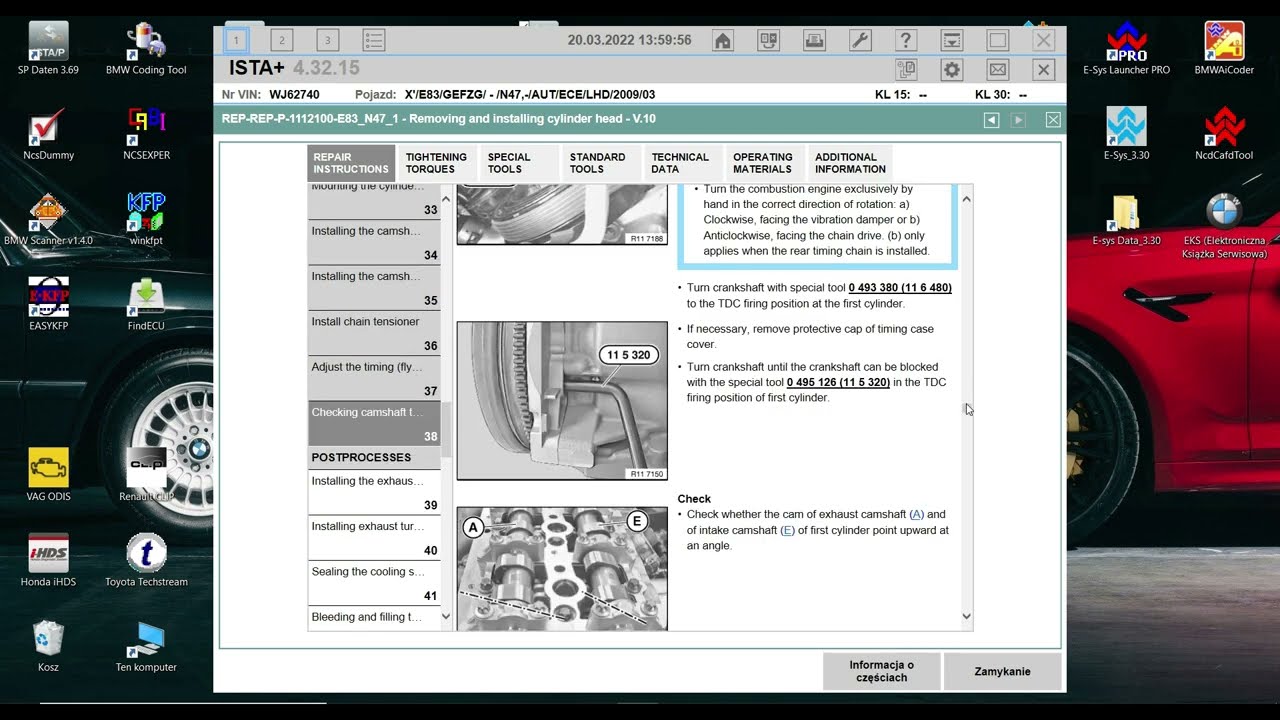Open the camshaft A and E illustration

tap(562, 568)
